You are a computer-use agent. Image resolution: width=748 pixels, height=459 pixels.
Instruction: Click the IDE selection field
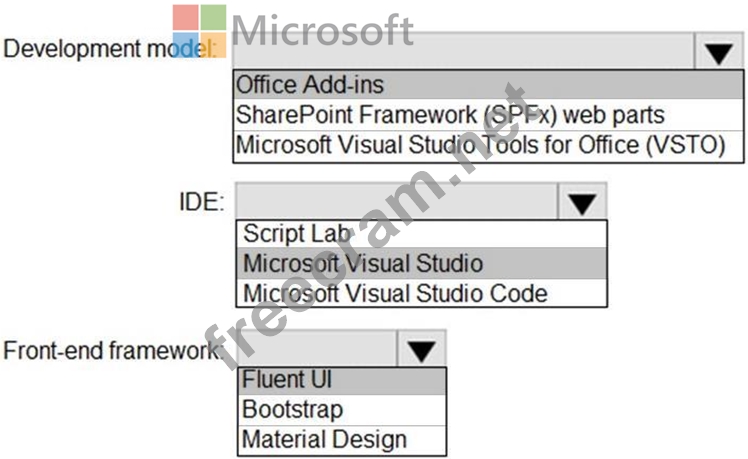[x=397, y=201]
